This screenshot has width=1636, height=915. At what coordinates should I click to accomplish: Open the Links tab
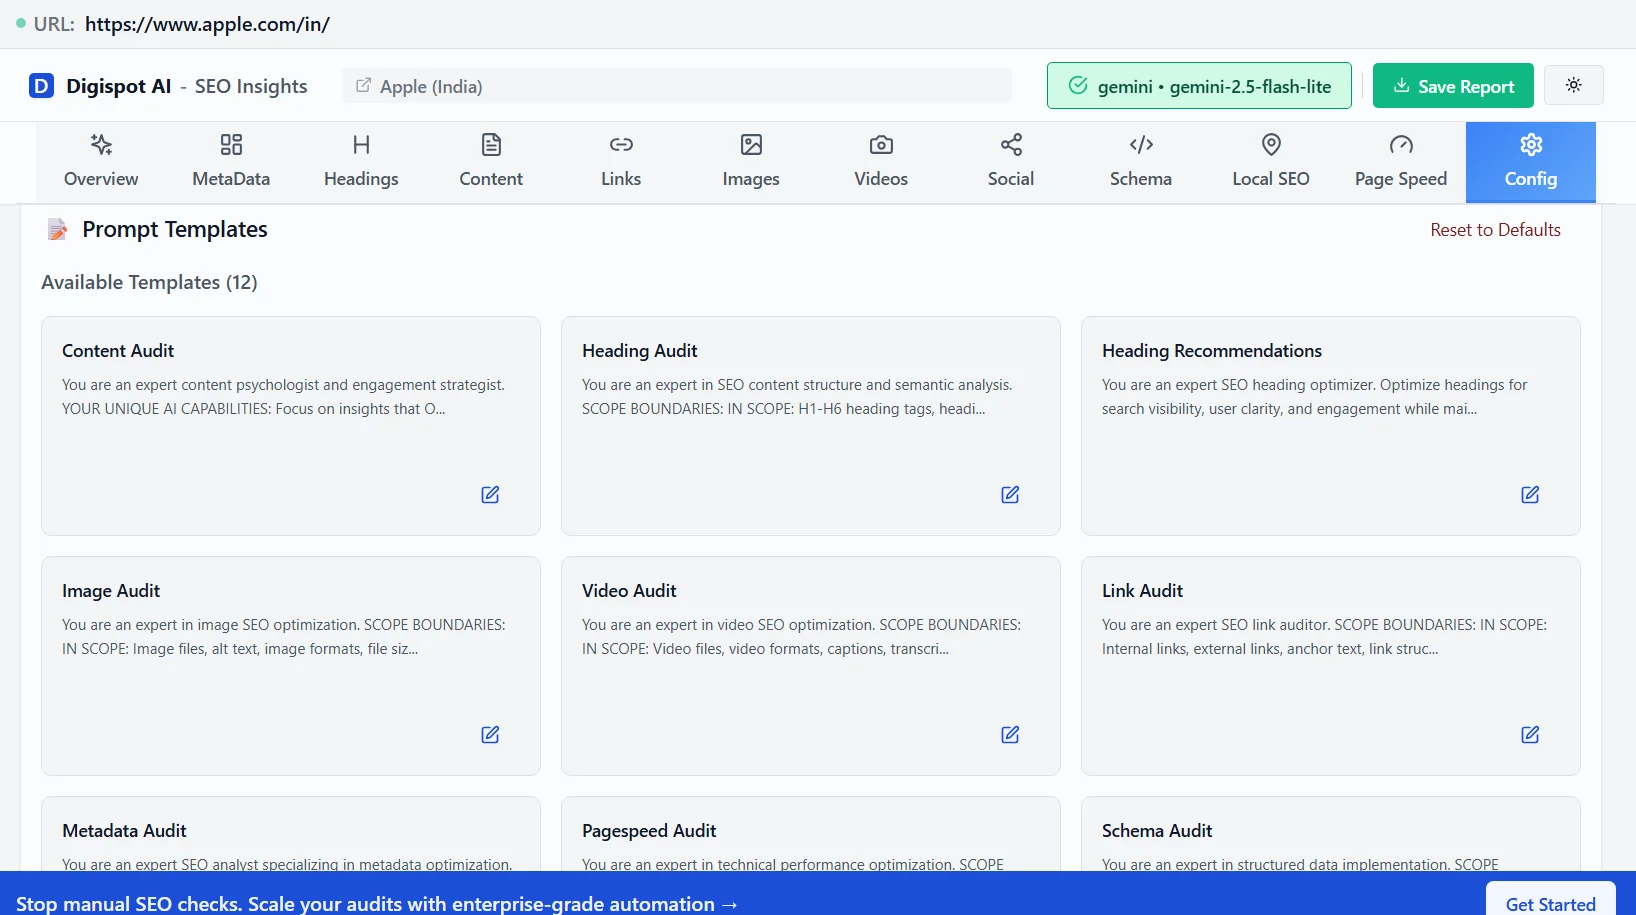pyautogui.click(x=621, y=162)
